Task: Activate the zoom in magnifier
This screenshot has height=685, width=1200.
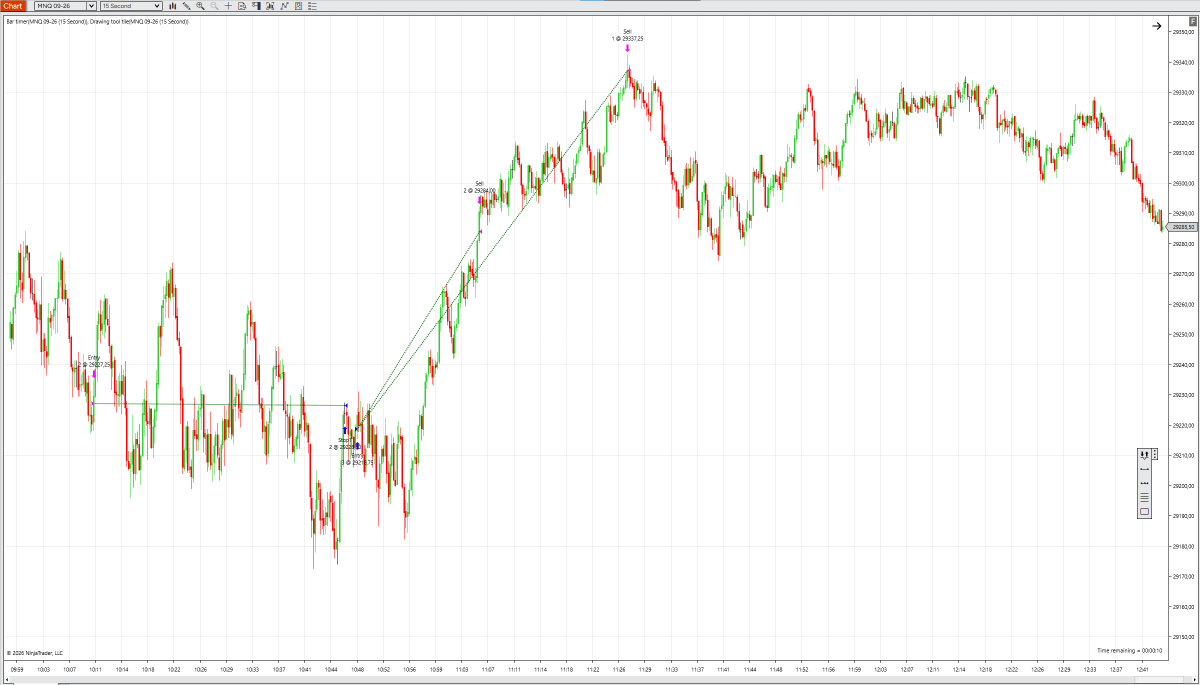Action: pos(200,6)
